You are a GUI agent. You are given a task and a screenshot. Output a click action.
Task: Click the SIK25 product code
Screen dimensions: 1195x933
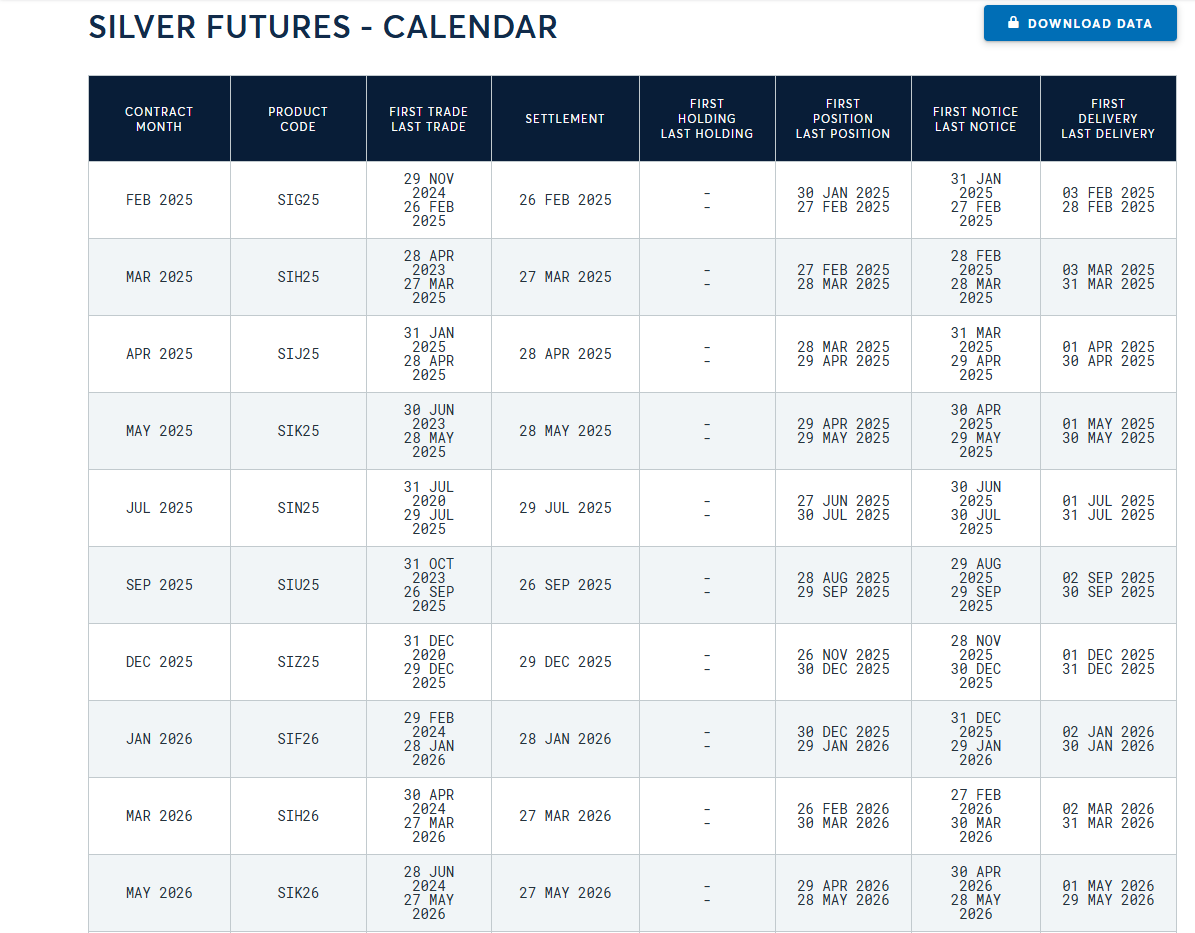click(298, 431)
